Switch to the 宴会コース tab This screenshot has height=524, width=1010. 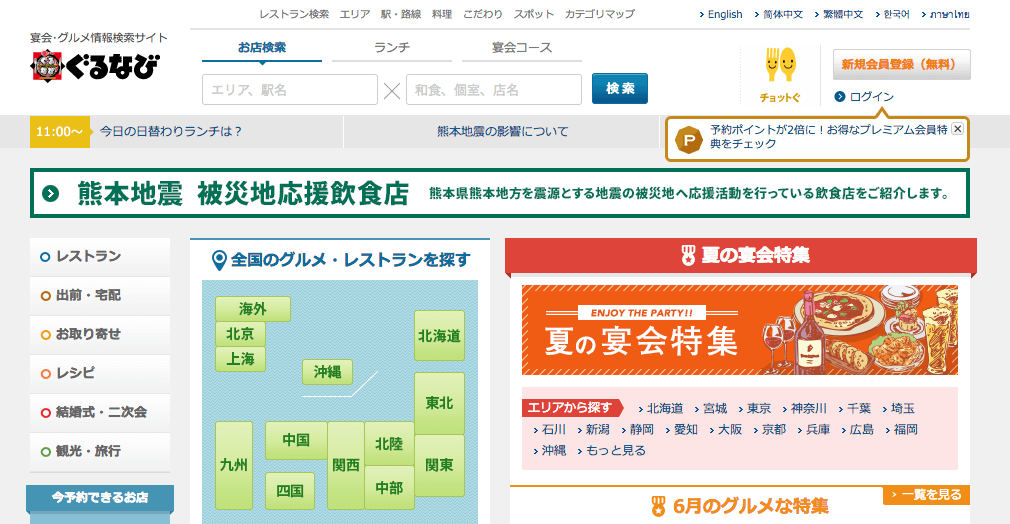(x=522, y=48)
